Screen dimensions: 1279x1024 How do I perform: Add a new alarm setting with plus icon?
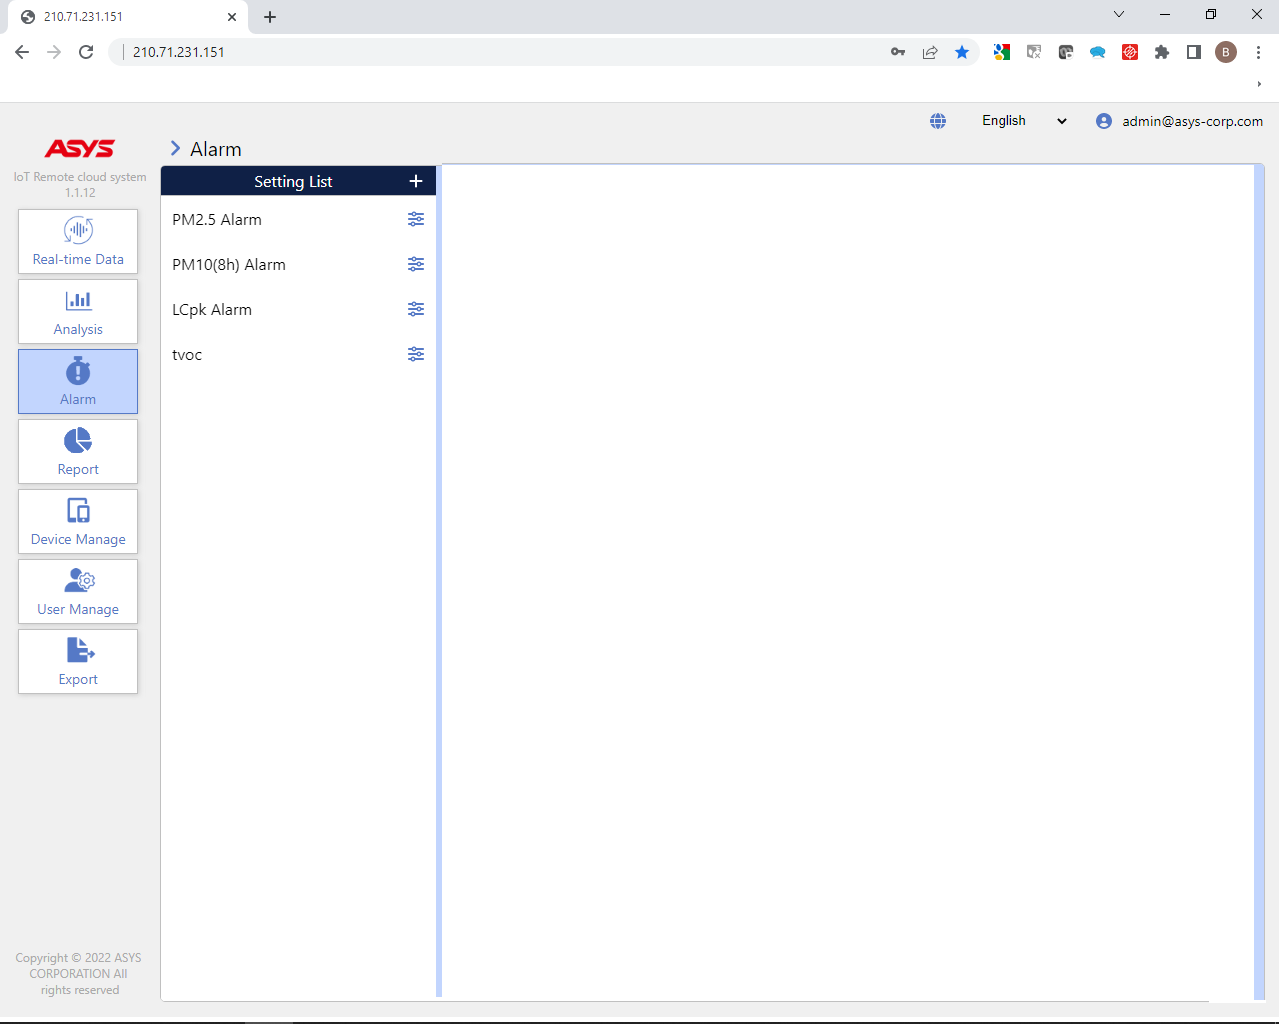(416, 181)
